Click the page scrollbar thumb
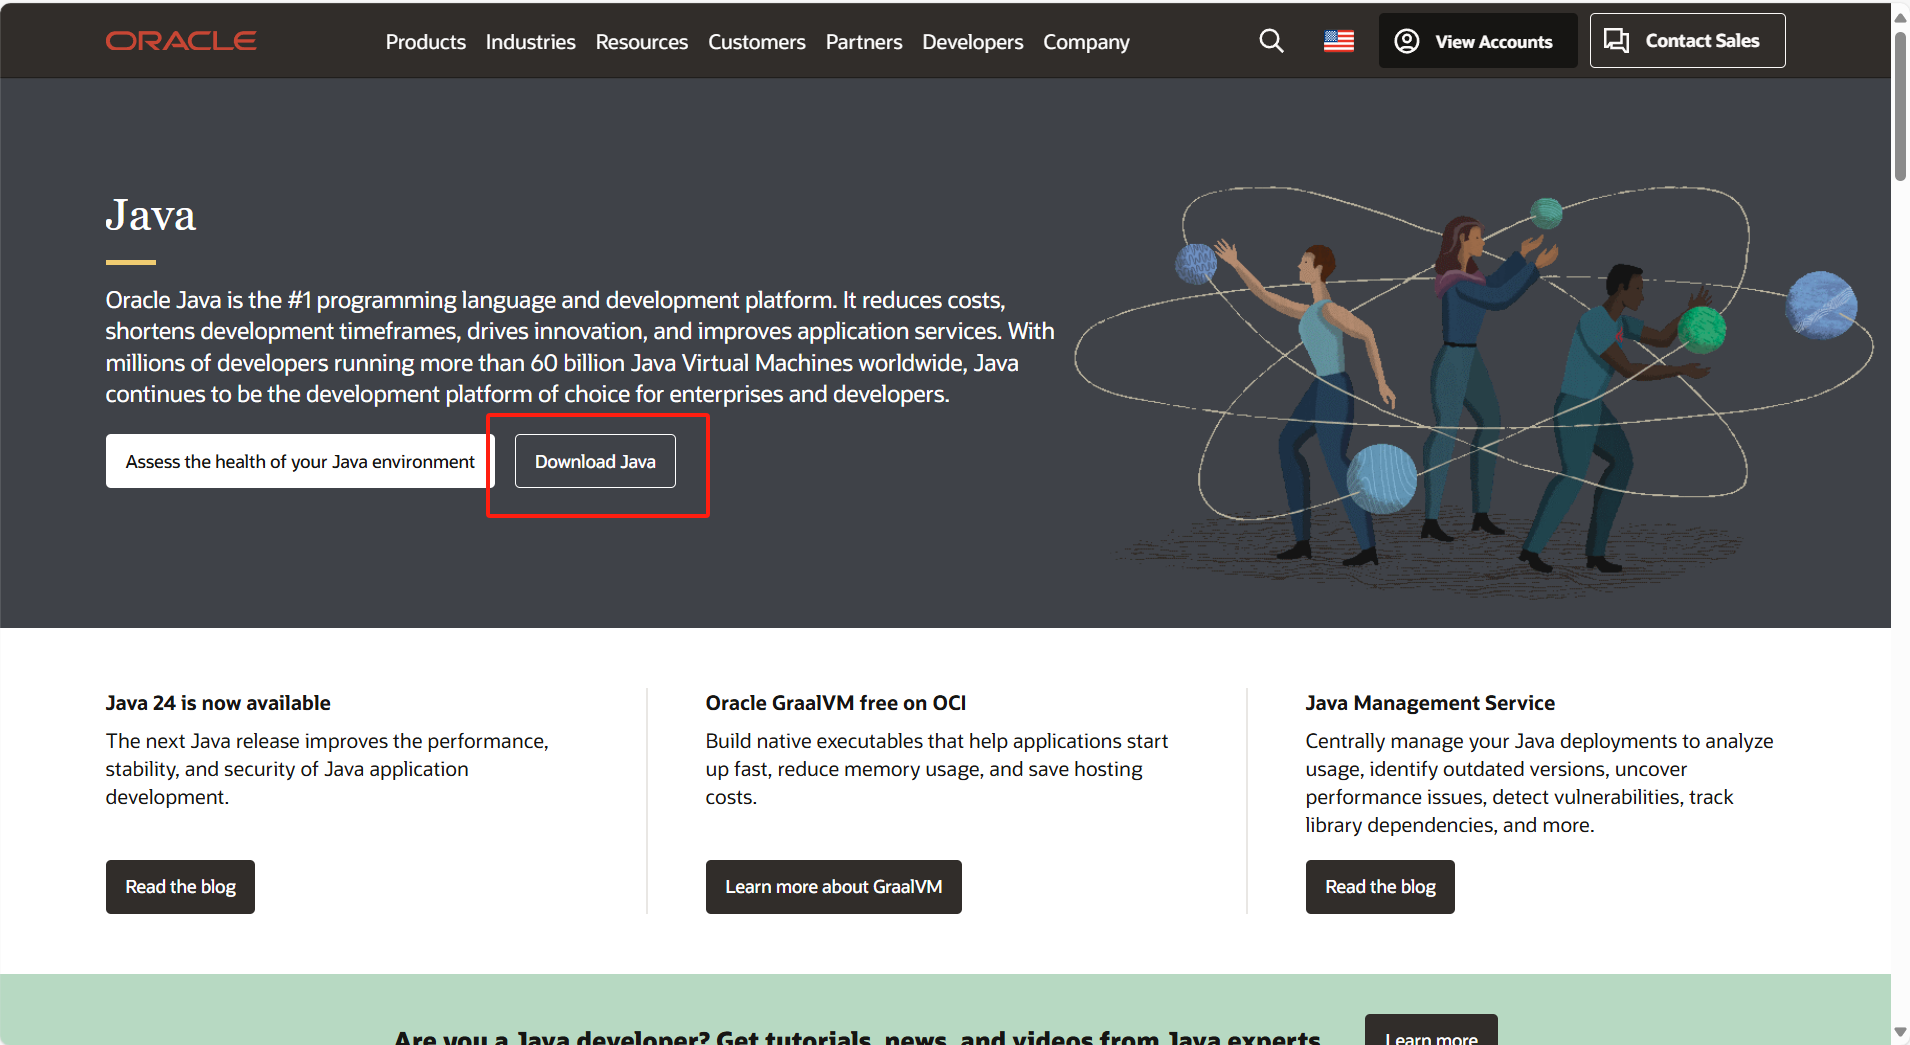The image size is (1910, 1045). coord(1900,105)
